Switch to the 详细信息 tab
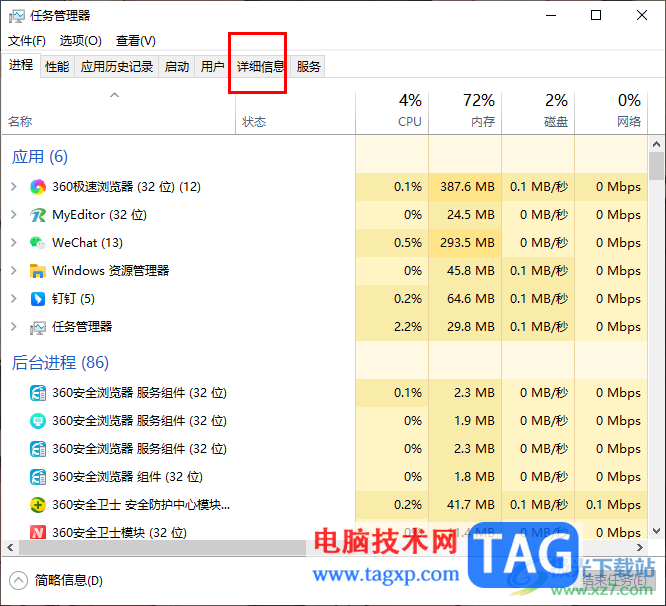The width and height of the screenshot is (666, 606). pyautogui.click(x=260, y=67)
